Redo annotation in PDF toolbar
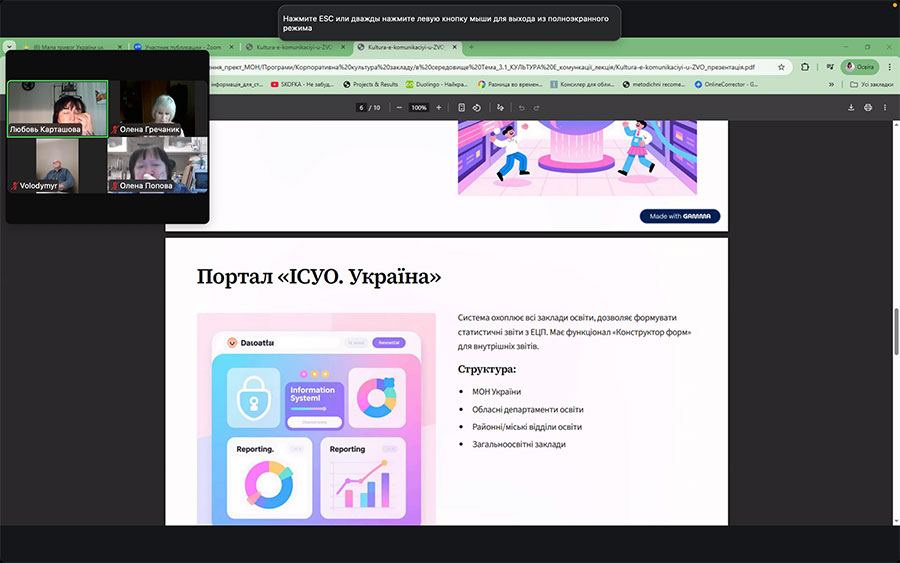Image resolution: width=900 pixels, height=563 pixels. click(537, 107)
